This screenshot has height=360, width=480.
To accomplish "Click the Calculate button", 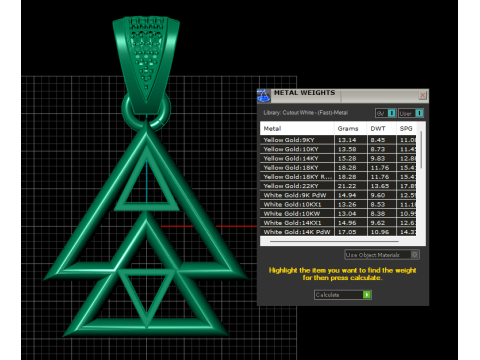I will [x=343, y=295].
